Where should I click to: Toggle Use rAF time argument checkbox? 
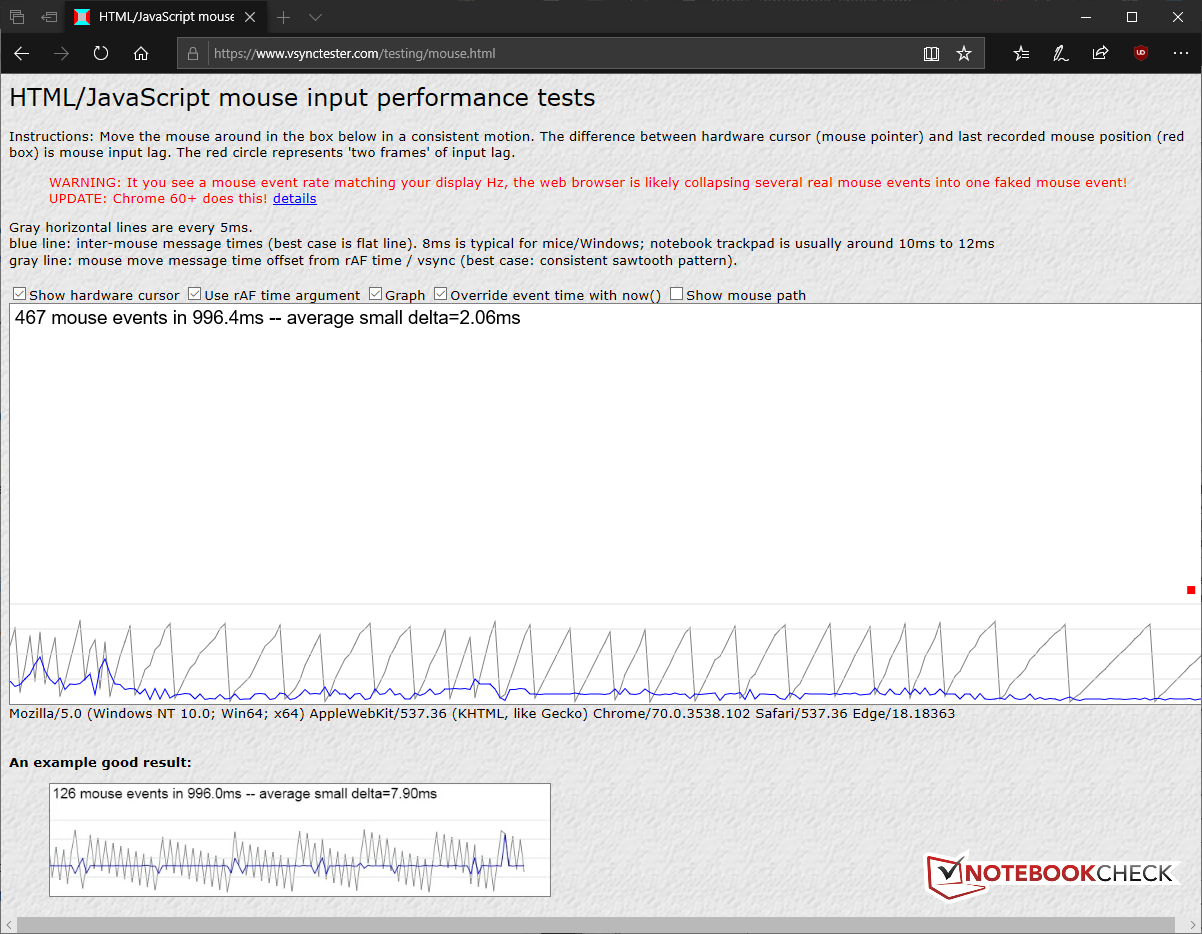click(x=195, y=295)
